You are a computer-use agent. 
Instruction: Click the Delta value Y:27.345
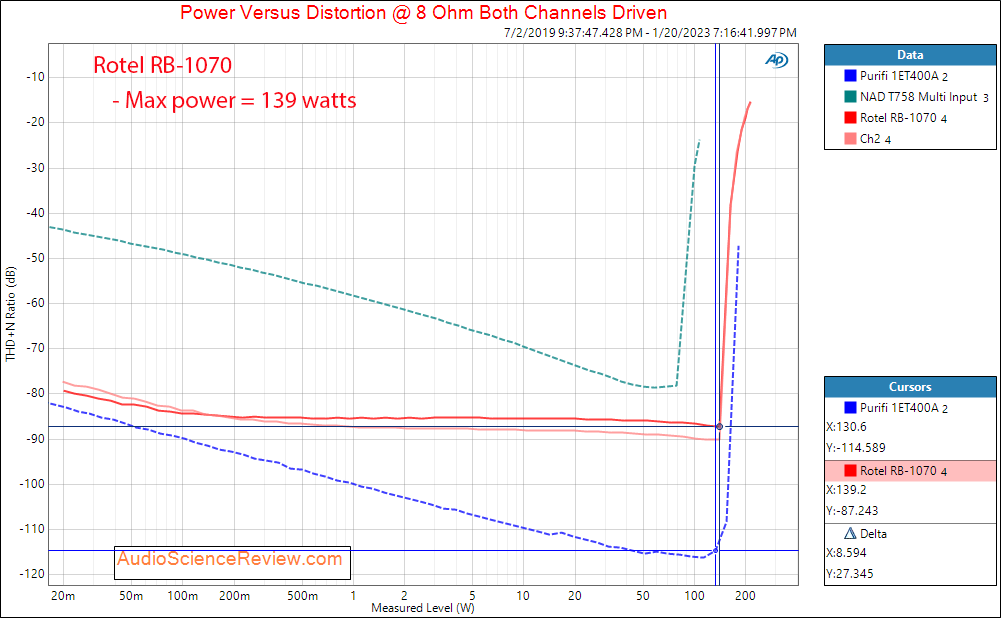[850, 574]
